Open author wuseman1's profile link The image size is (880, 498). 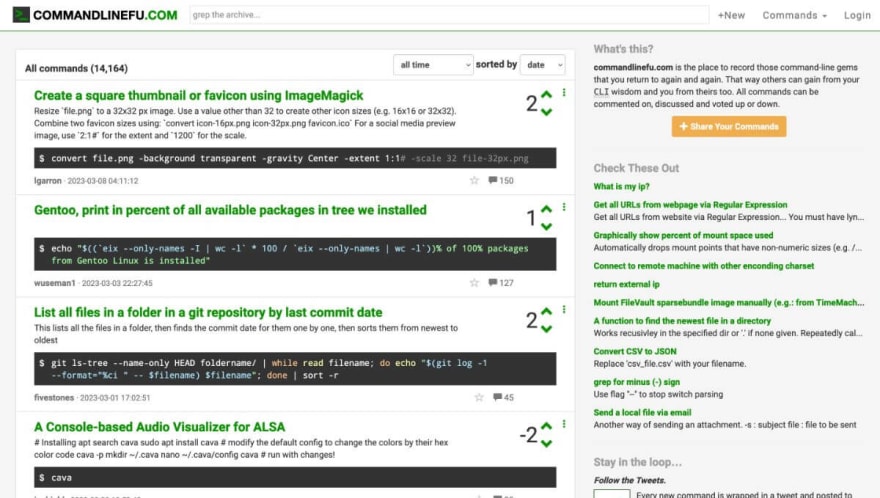click(x=54, y=283)
